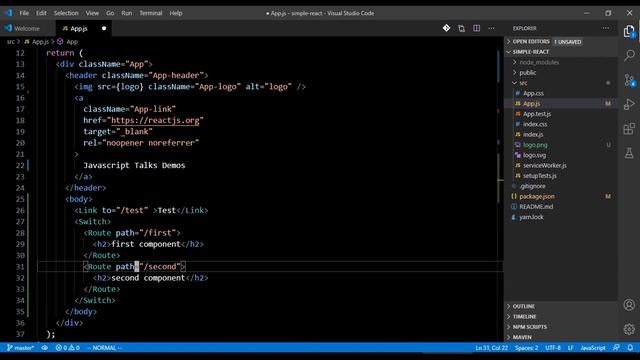
Task: Open serviceWorker.js in the explorer
Action: 544,165
